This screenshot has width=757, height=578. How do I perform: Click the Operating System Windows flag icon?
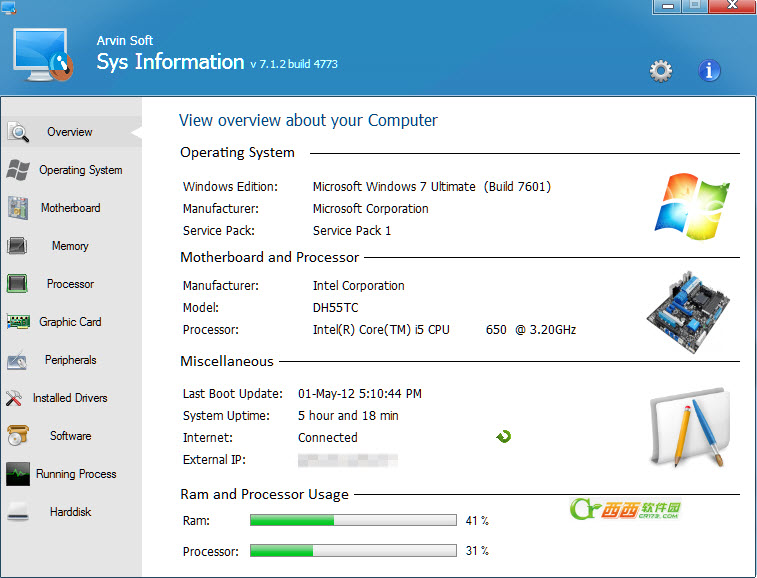click(17, 170)
